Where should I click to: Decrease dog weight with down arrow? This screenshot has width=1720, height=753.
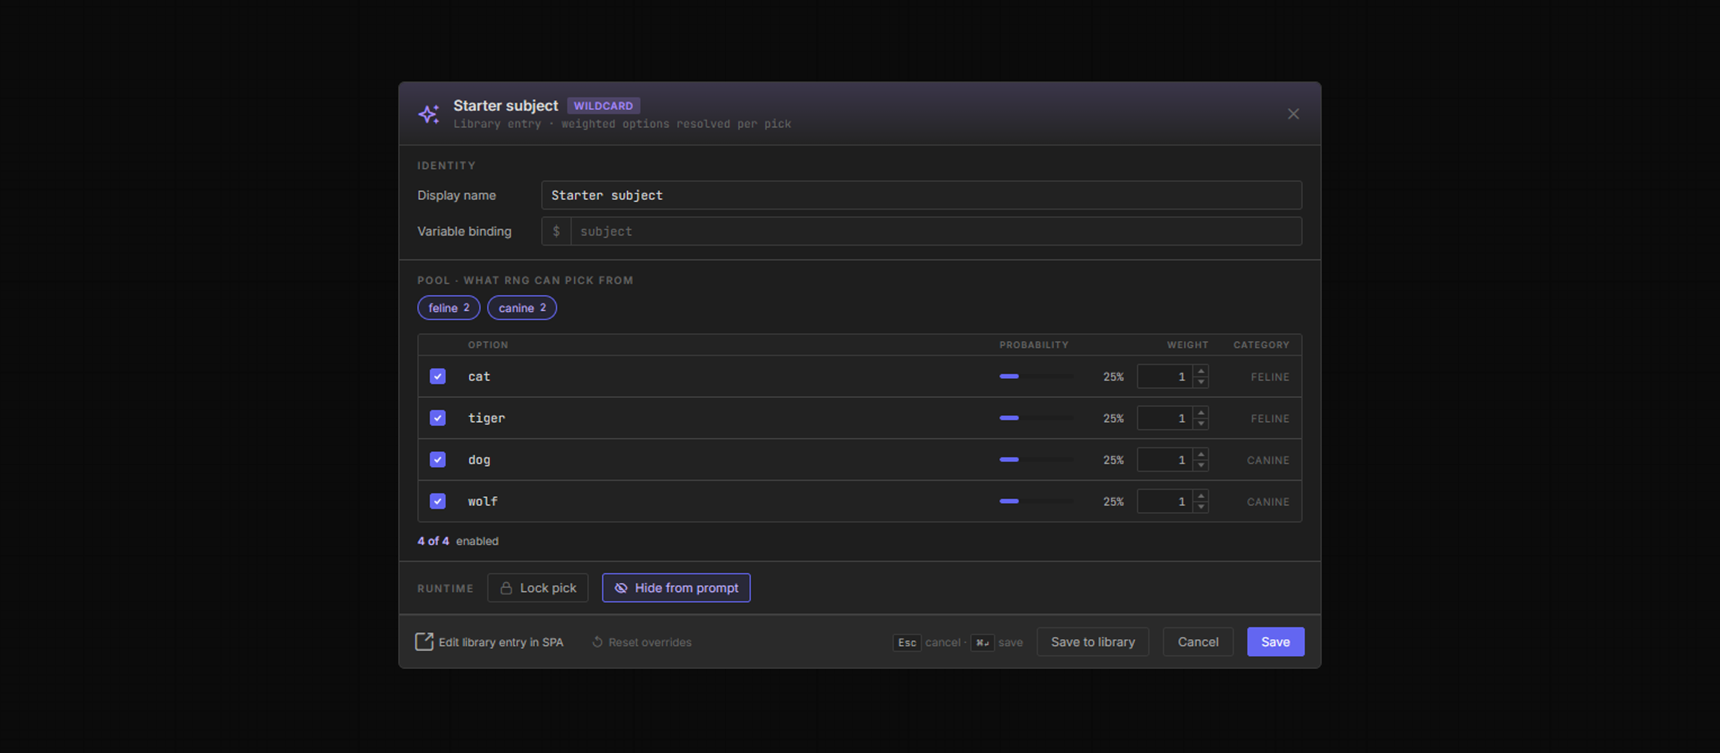(1201, 466)
